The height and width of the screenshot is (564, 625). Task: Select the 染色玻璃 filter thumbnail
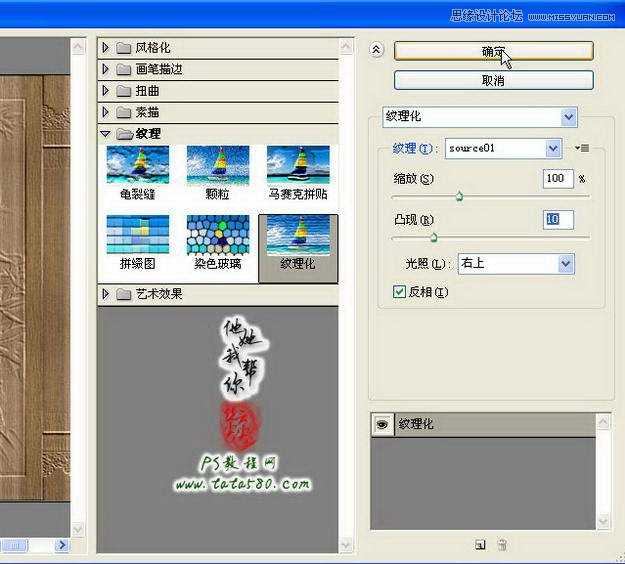(x=218, y=234)
